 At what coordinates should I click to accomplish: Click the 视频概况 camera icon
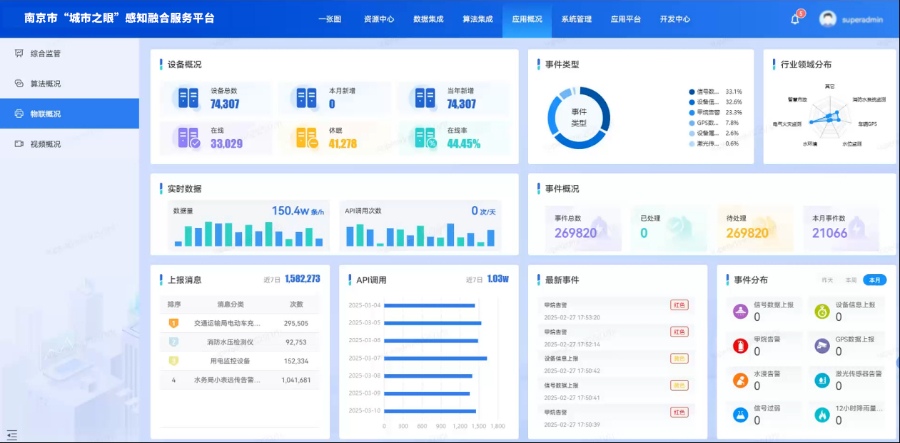click(x=18, y=144)
